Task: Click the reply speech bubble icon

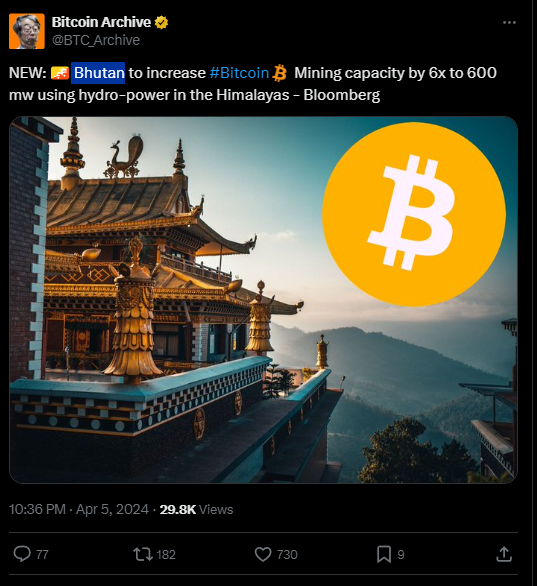Action: pos(22,554)
